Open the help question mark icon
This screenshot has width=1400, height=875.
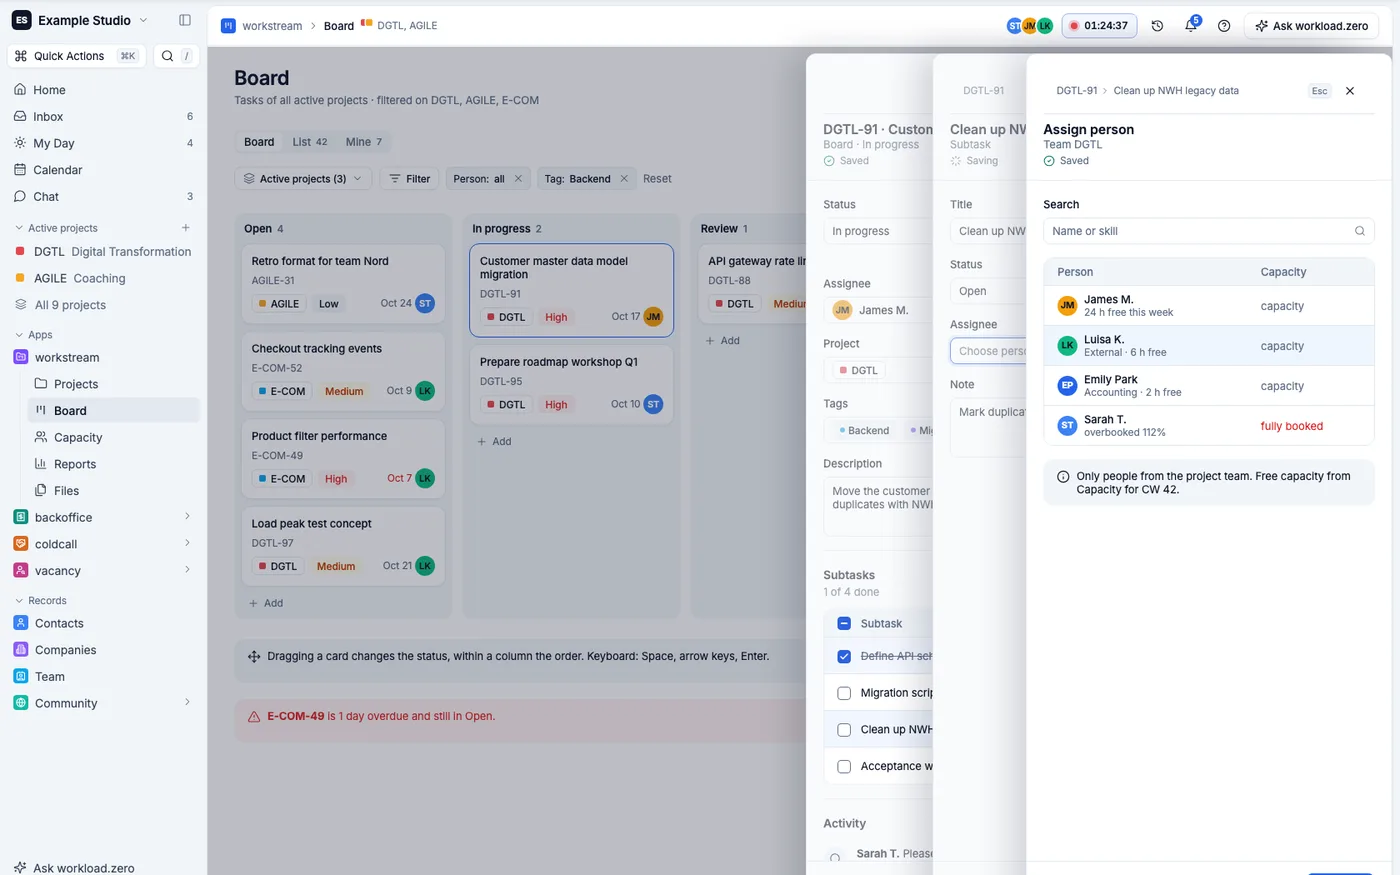coord(1224,26)
